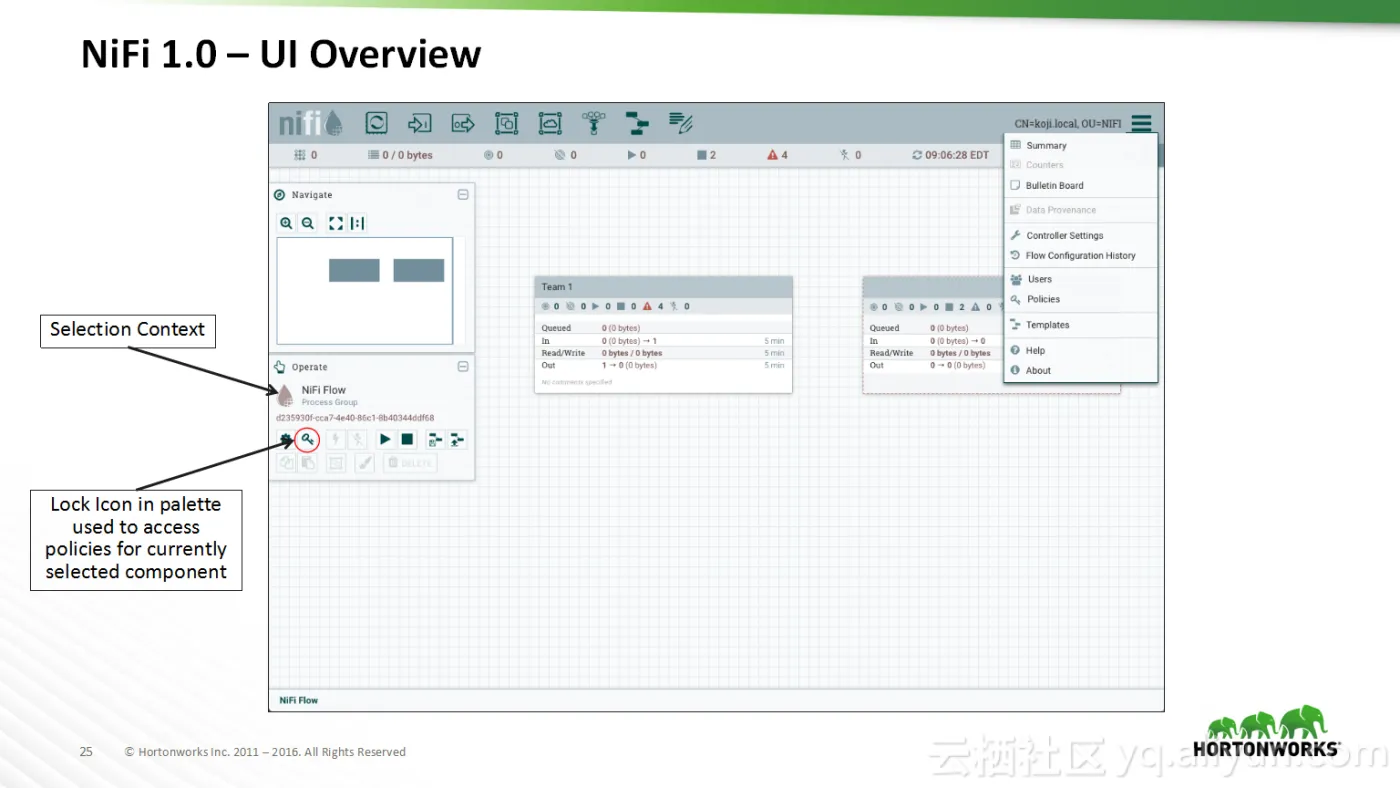The width and height of the screenshot is (1400, 788).
Task: Click the Enable lightning icon in Operate
Action: coord(336,439)
